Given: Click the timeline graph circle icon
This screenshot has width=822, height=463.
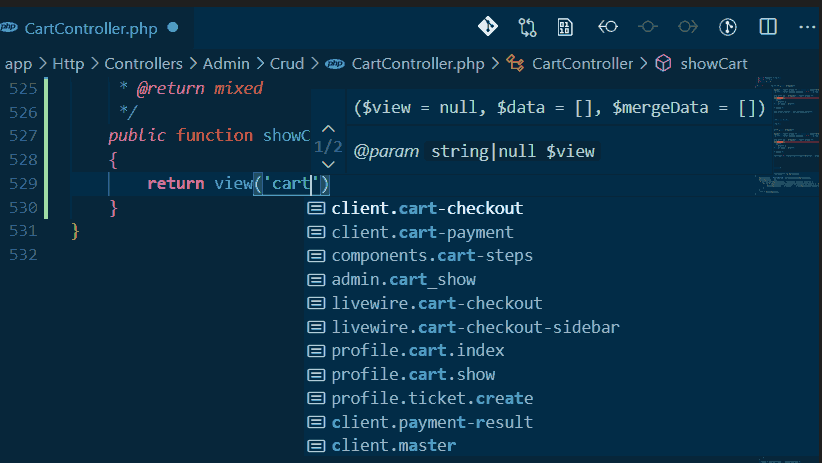Looking at the screenshot, I should tap(647, 27).
